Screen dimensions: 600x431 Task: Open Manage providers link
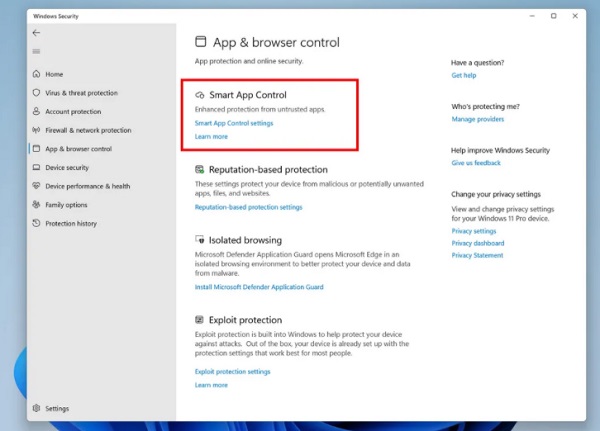click(477, 119)
